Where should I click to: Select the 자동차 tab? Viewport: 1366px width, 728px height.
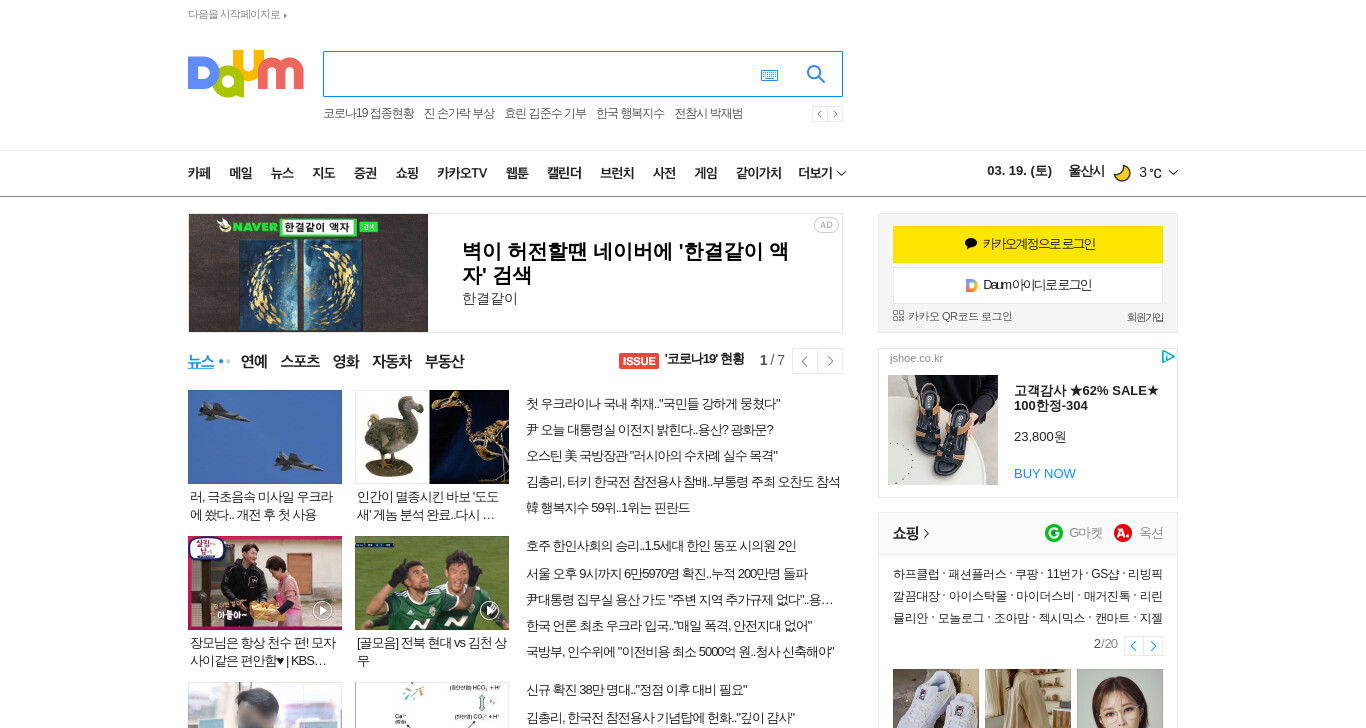point(392,361)
